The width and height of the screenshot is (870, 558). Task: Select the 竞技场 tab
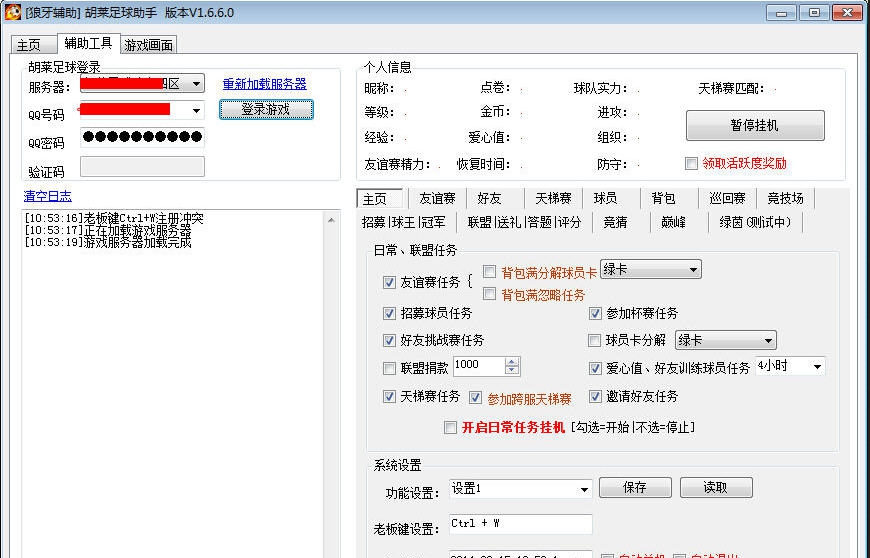click(x=785, y=198)
